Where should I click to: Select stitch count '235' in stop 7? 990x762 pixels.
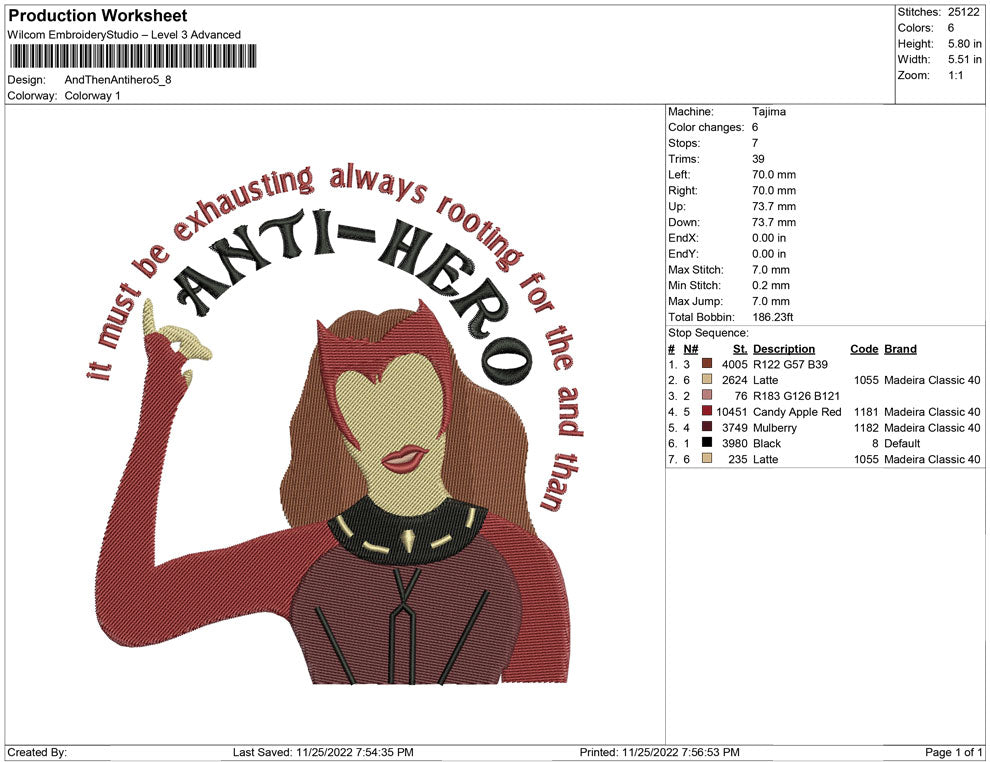(738, 459)
